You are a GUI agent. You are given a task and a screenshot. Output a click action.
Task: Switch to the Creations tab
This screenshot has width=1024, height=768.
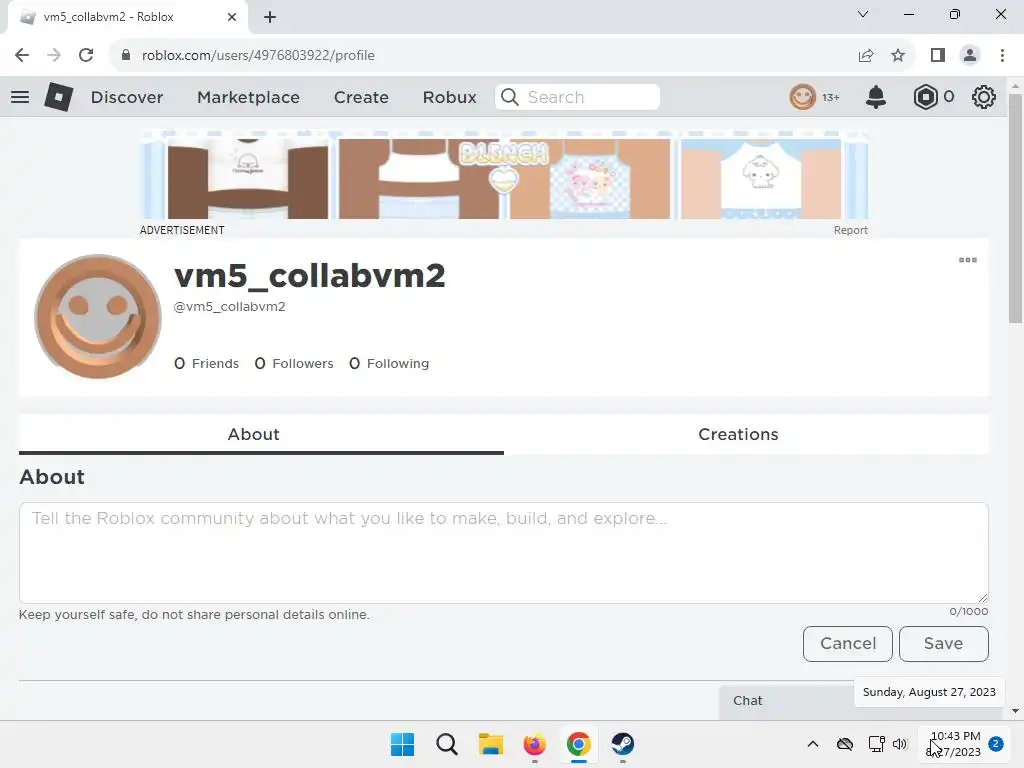[738, 434]
